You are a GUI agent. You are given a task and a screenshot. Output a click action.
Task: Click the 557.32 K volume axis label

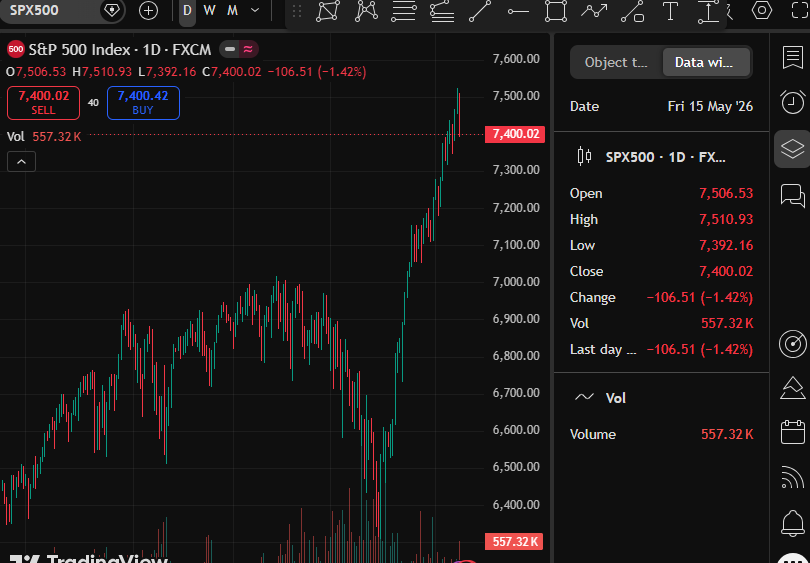point(514,541)
